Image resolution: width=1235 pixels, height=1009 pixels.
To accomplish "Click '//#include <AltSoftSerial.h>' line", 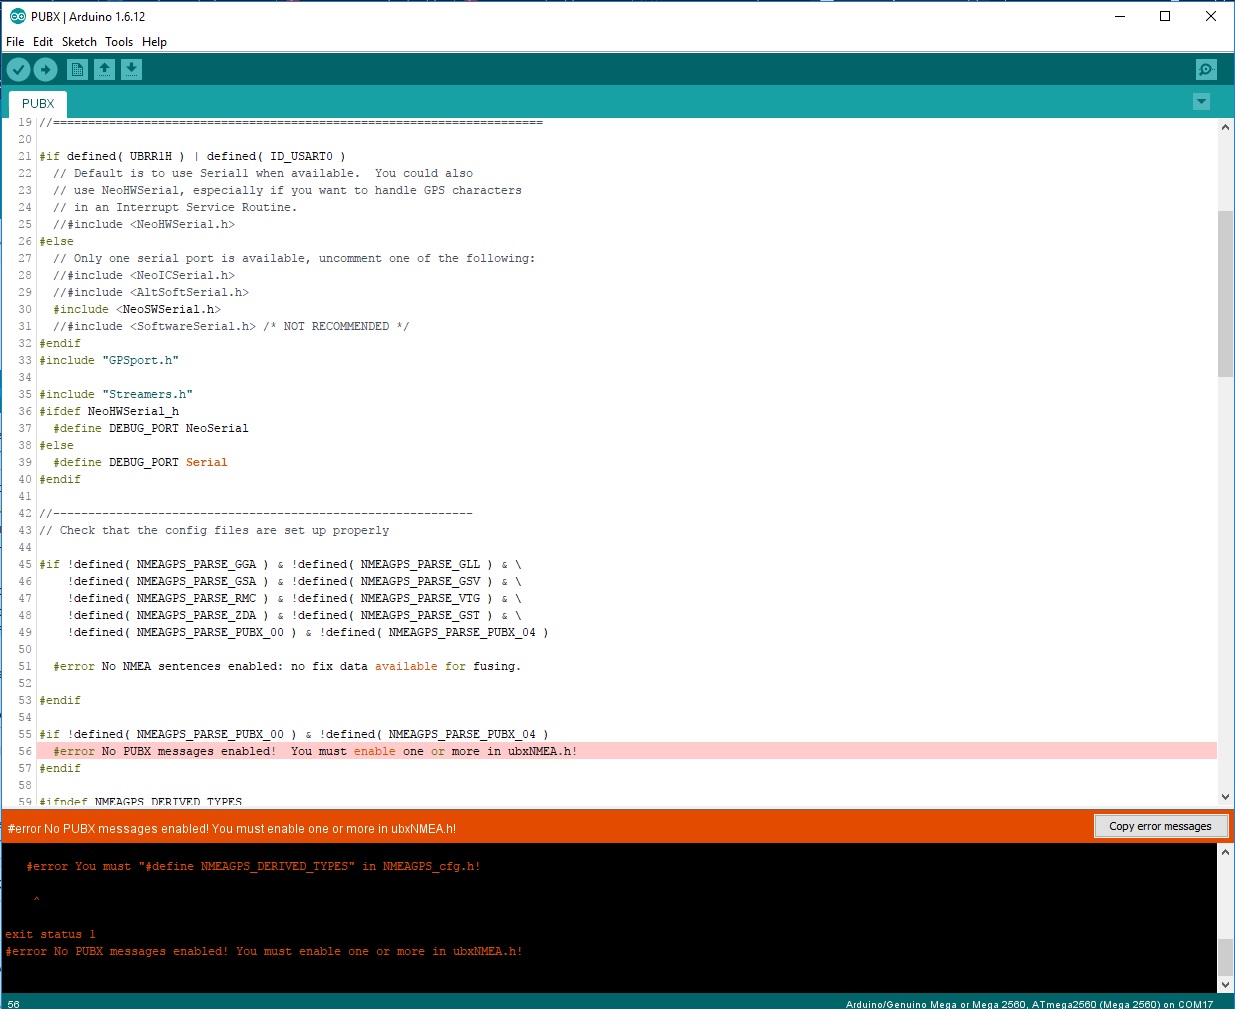I will point(151,292).
